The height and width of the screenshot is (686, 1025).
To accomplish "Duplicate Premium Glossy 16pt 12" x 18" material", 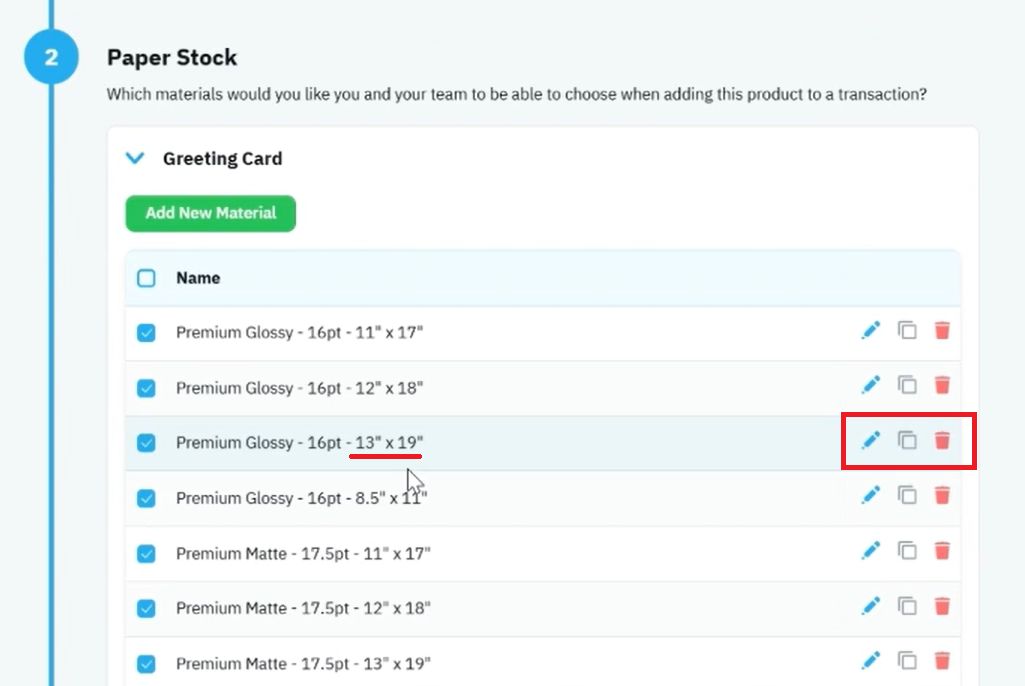I will (x=907, y=385).
